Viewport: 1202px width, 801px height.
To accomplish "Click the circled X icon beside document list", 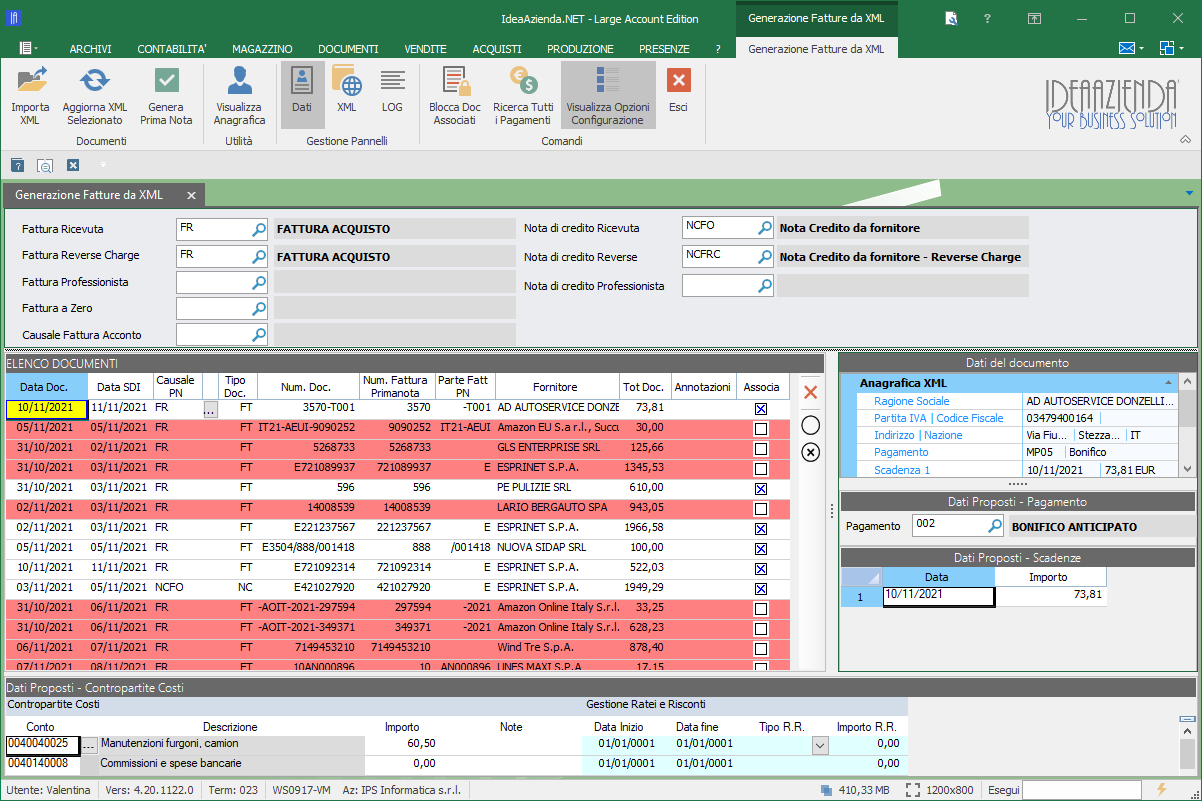I will pos(811,452).
